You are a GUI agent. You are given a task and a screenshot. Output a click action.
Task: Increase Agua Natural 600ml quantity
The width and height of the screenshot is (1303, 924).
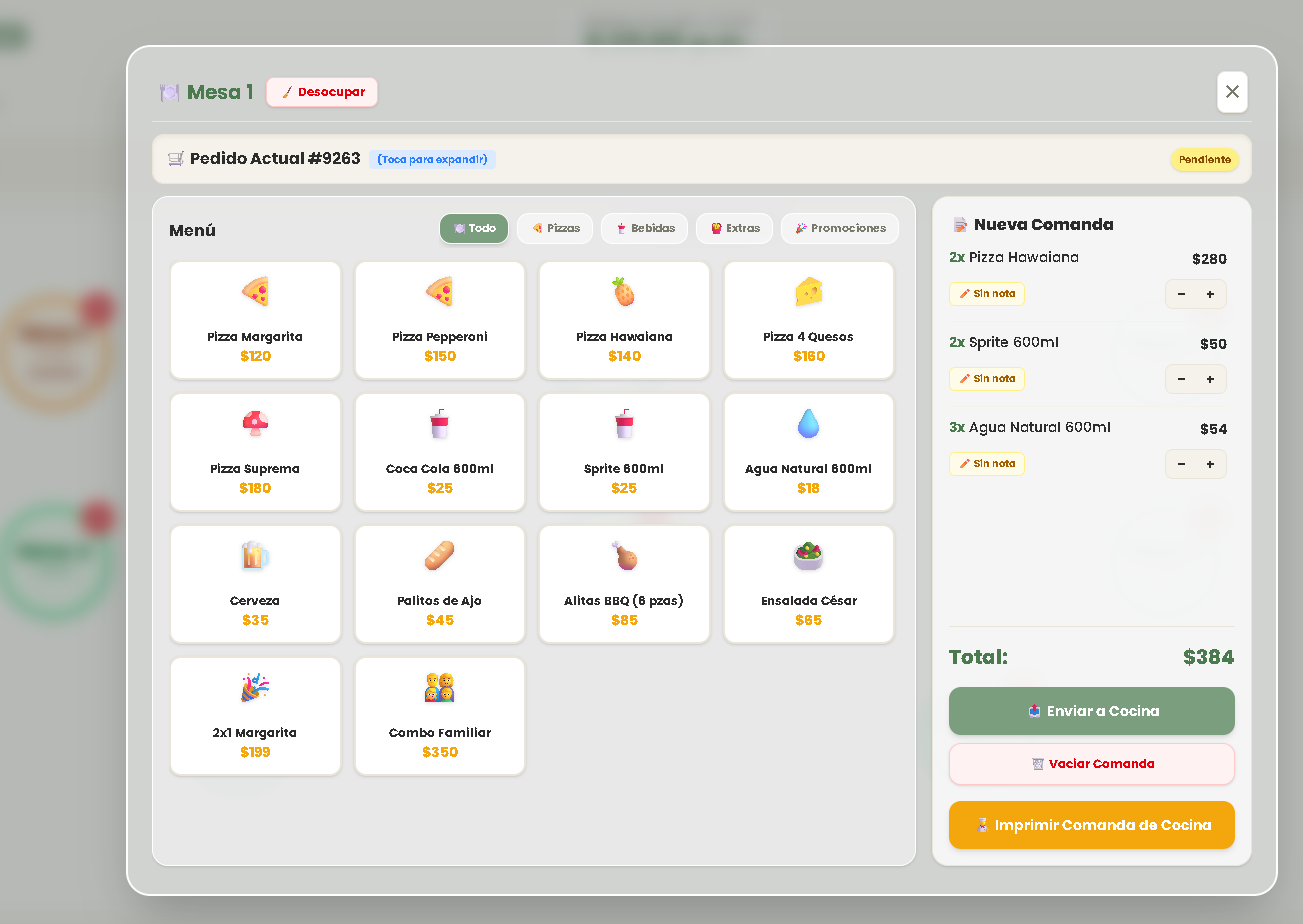click(1210, 464)
